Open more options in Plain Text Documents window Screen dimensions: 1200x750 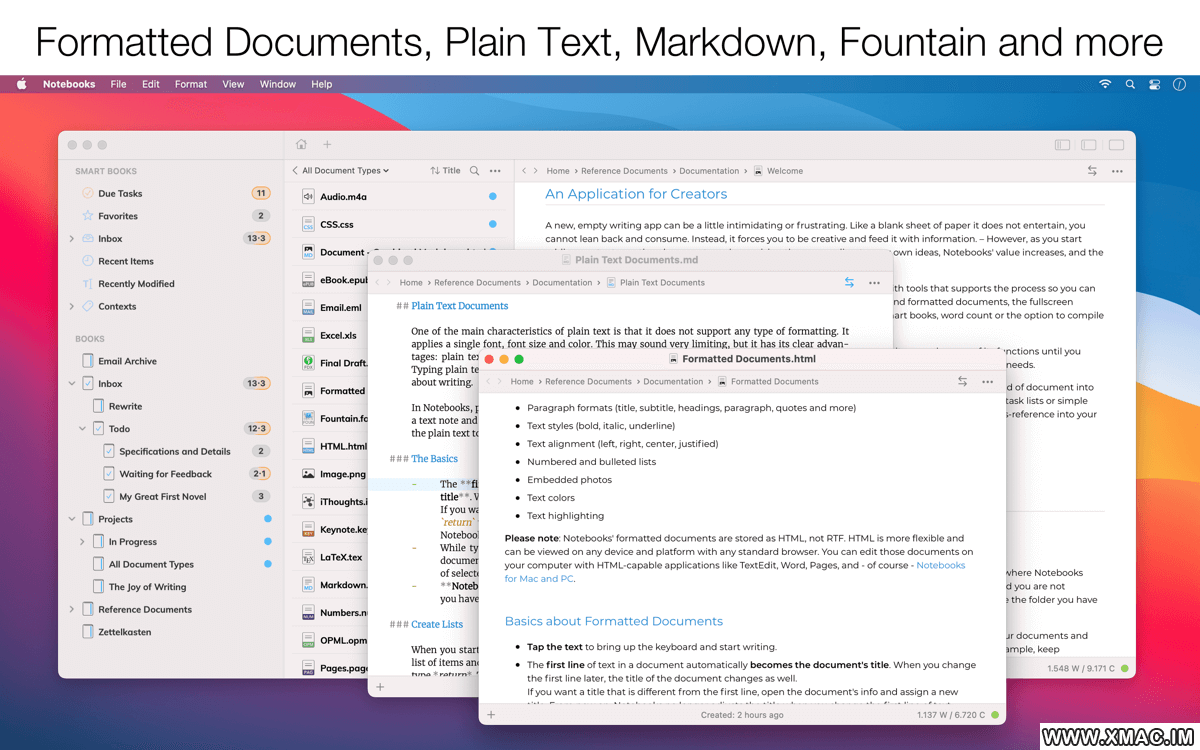point(875,283)
